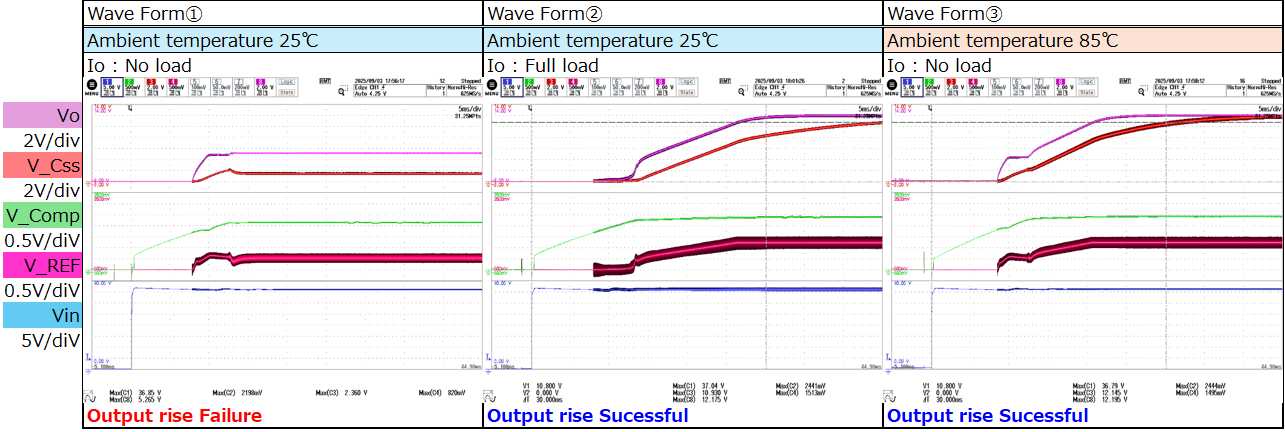Click the measurement waveform icon in Wave Form① scope
1285x432 pixels.
point(90,394)
